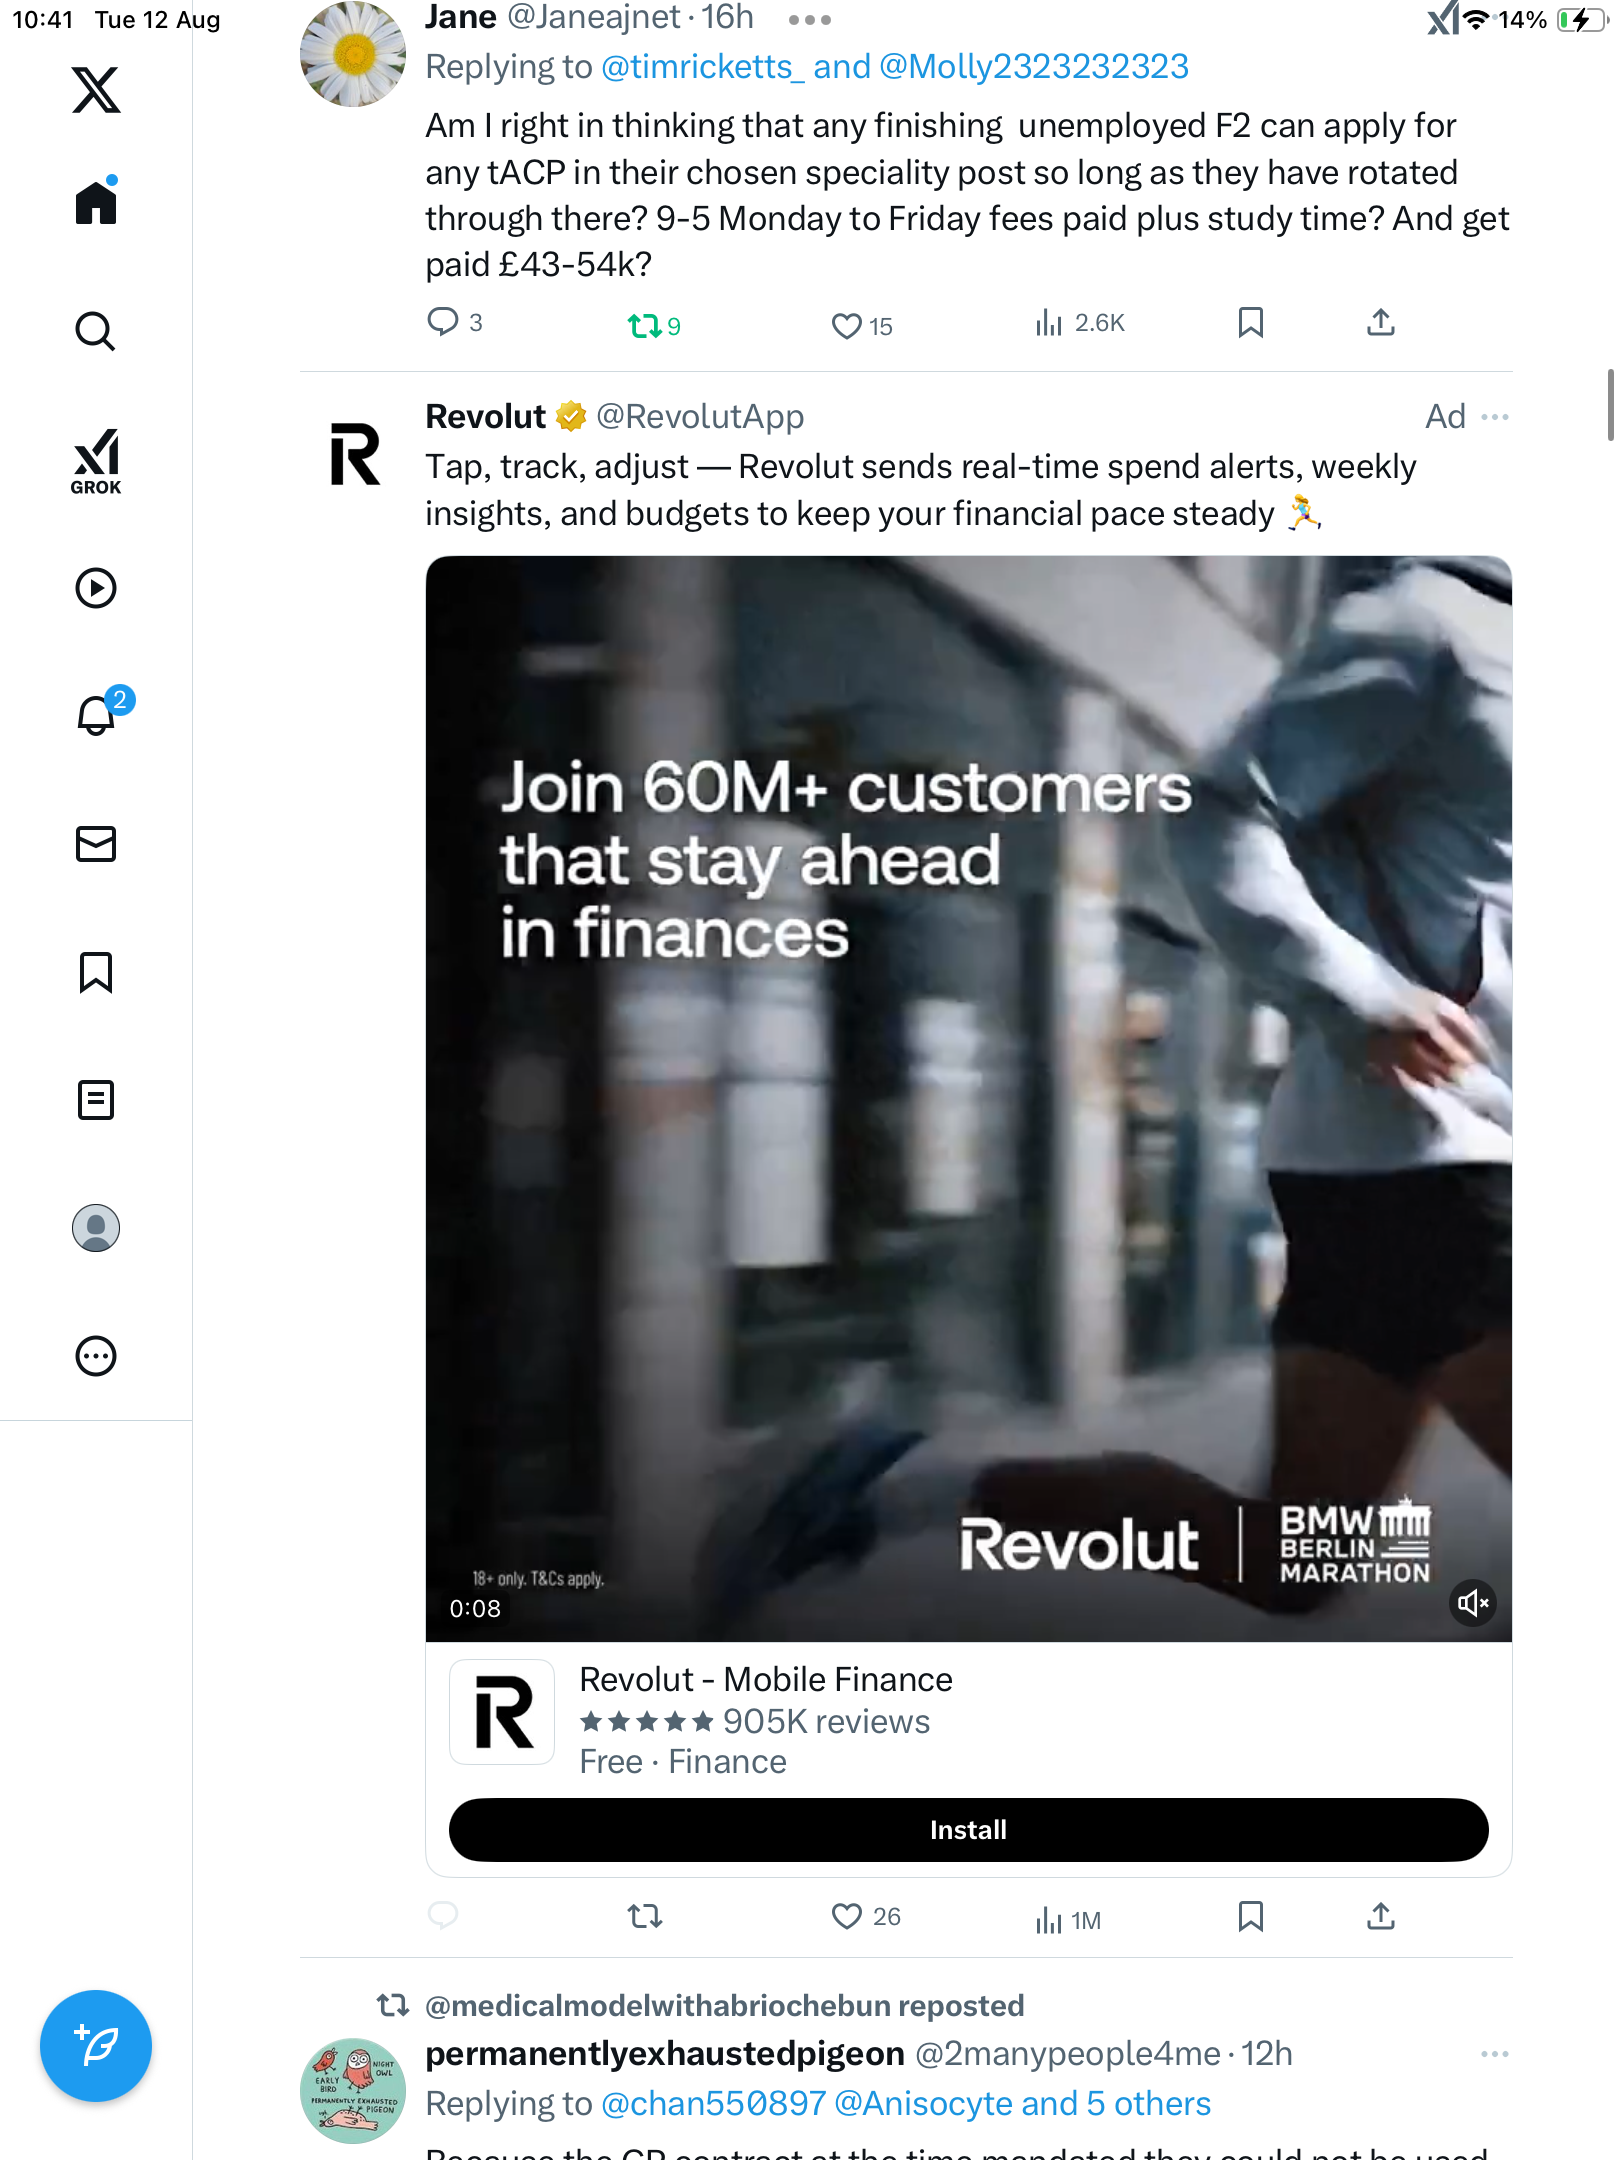
Task: Open options for permanentlyexhaustedpigeon's post
Action: 1495,2054
